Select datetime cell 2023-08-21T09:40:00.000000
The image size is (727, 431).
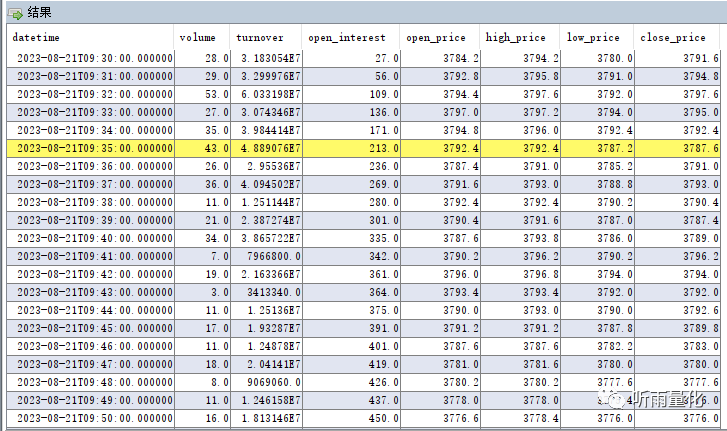[x=90, y=238]
